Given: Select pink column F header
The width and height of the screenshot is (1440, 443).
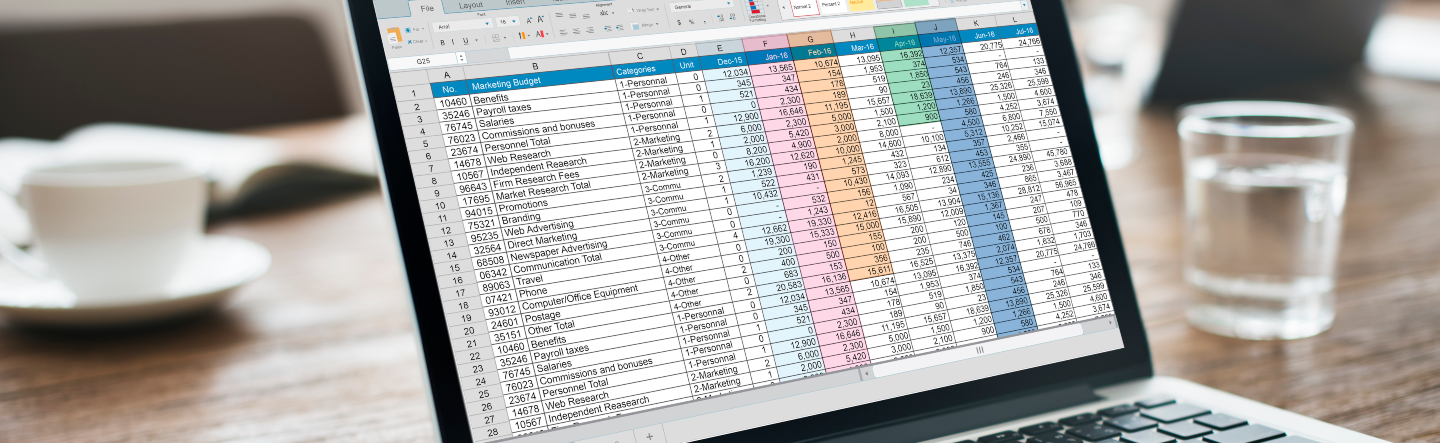Looking at the screenshot, I should click(x=765, y=44).
